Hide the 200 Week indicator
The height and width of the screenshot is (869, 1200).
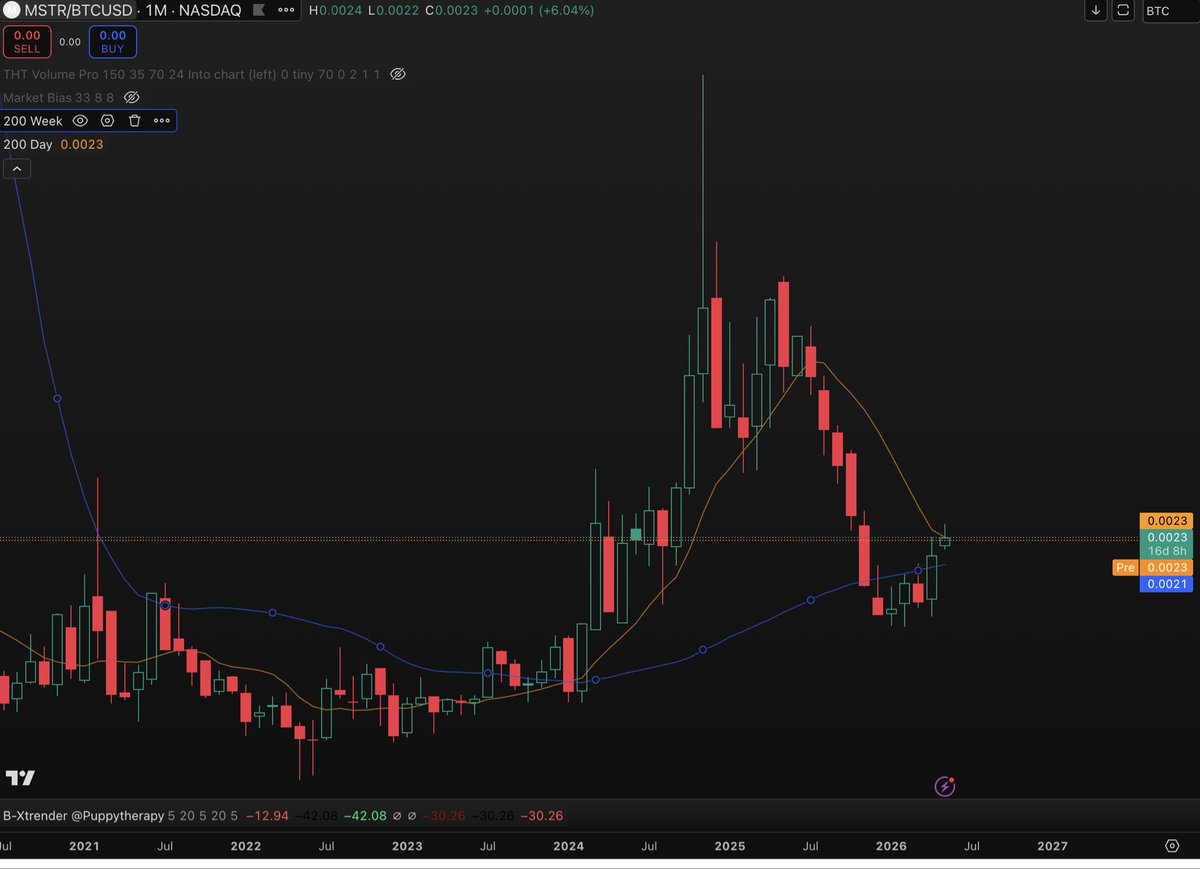81,121
